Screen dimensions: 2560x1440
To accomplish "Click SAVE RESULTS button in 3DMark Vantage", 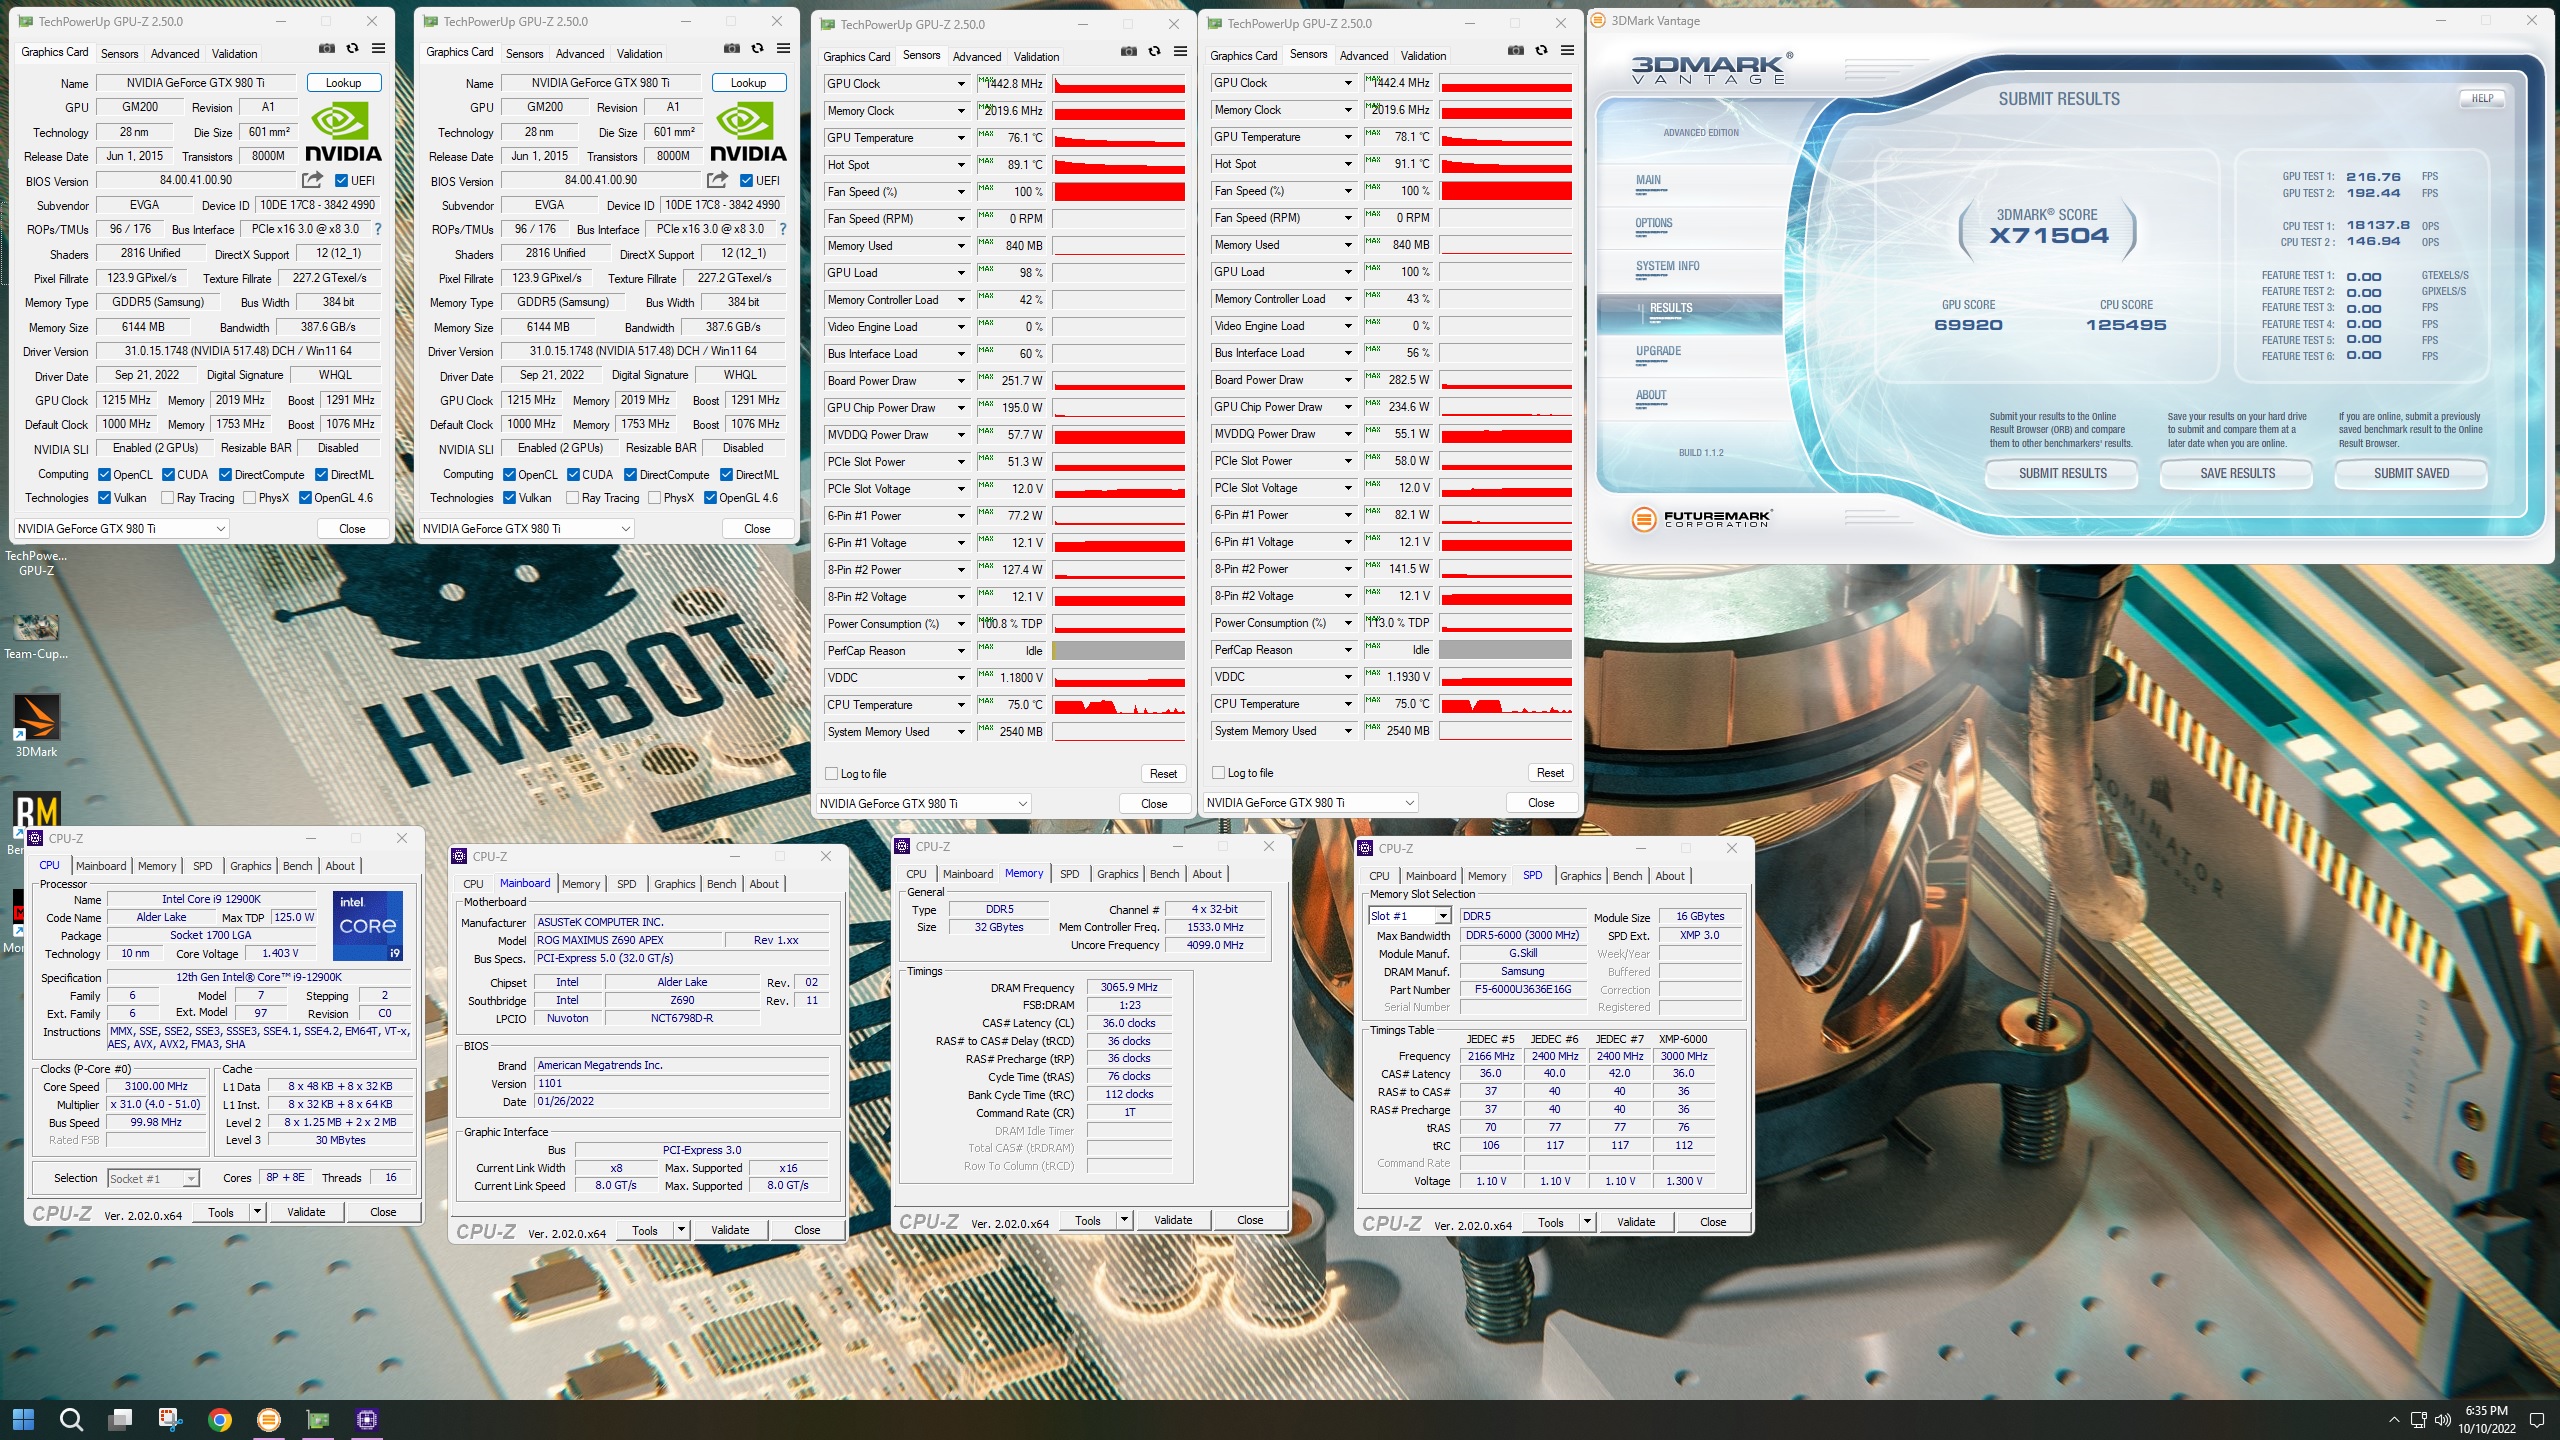I will pos(2237,474).
